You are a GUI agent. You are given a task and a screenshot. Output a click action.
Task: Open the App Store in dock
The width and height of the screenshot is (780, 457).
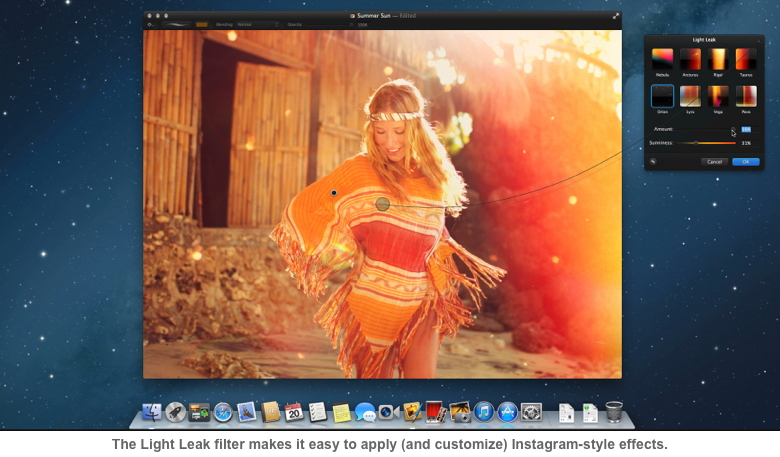click(507, 412)
